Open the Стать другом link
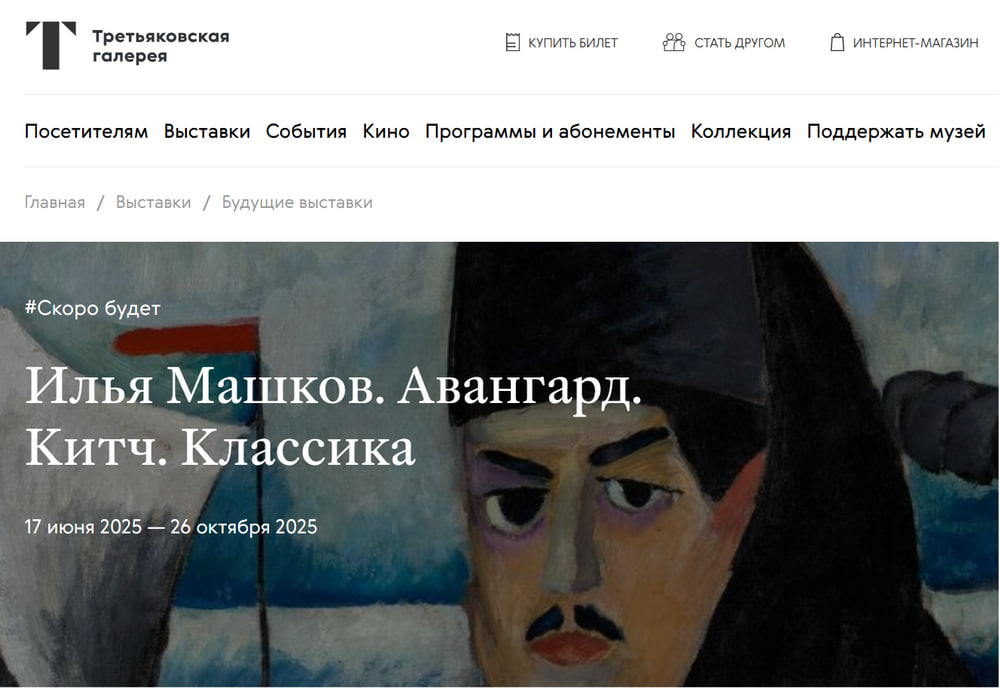Screen dimensions: 1000x688 739,43
